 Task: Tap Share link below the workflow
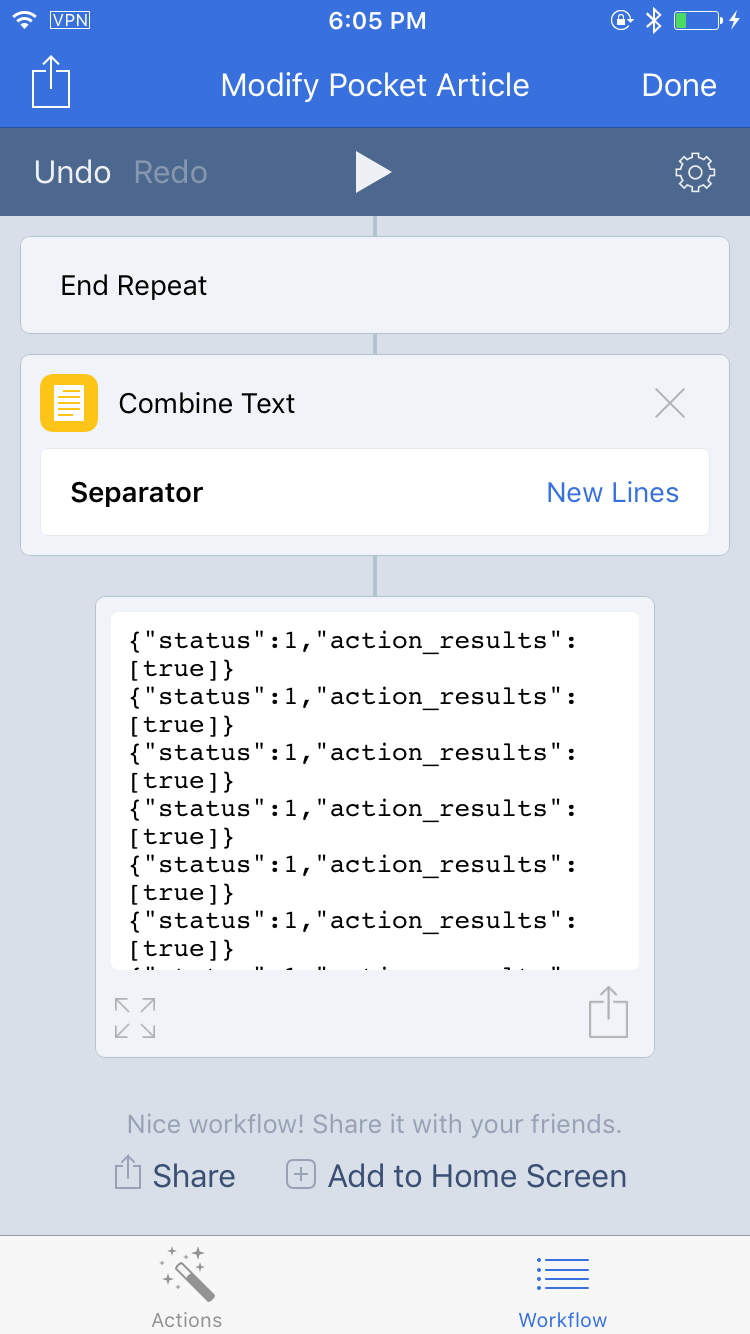pyautogui.click(x=176, y=1176)
